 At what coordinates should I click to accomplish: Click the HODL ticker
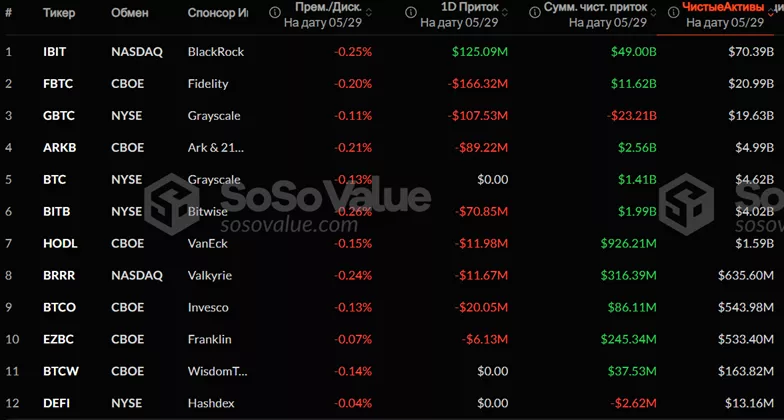coord(58,244)
